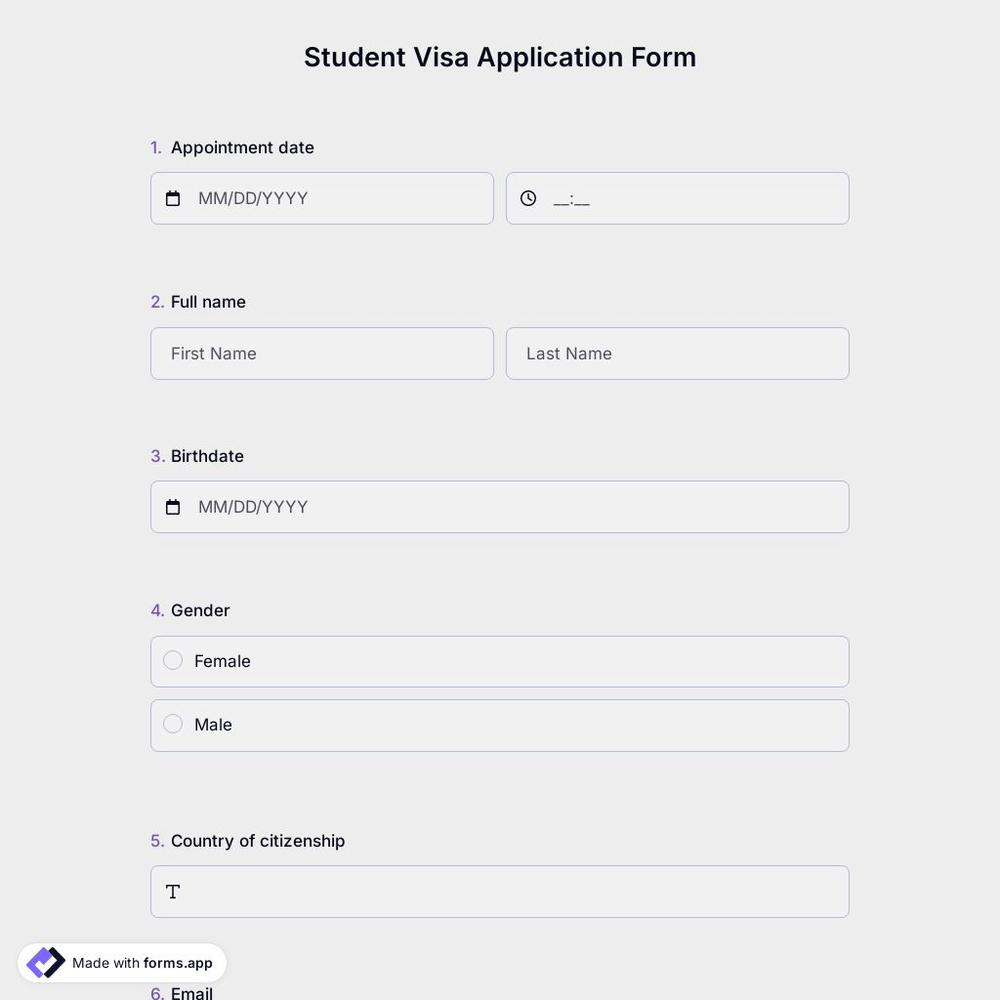Select the Male gender radio button

coord(172,723)
